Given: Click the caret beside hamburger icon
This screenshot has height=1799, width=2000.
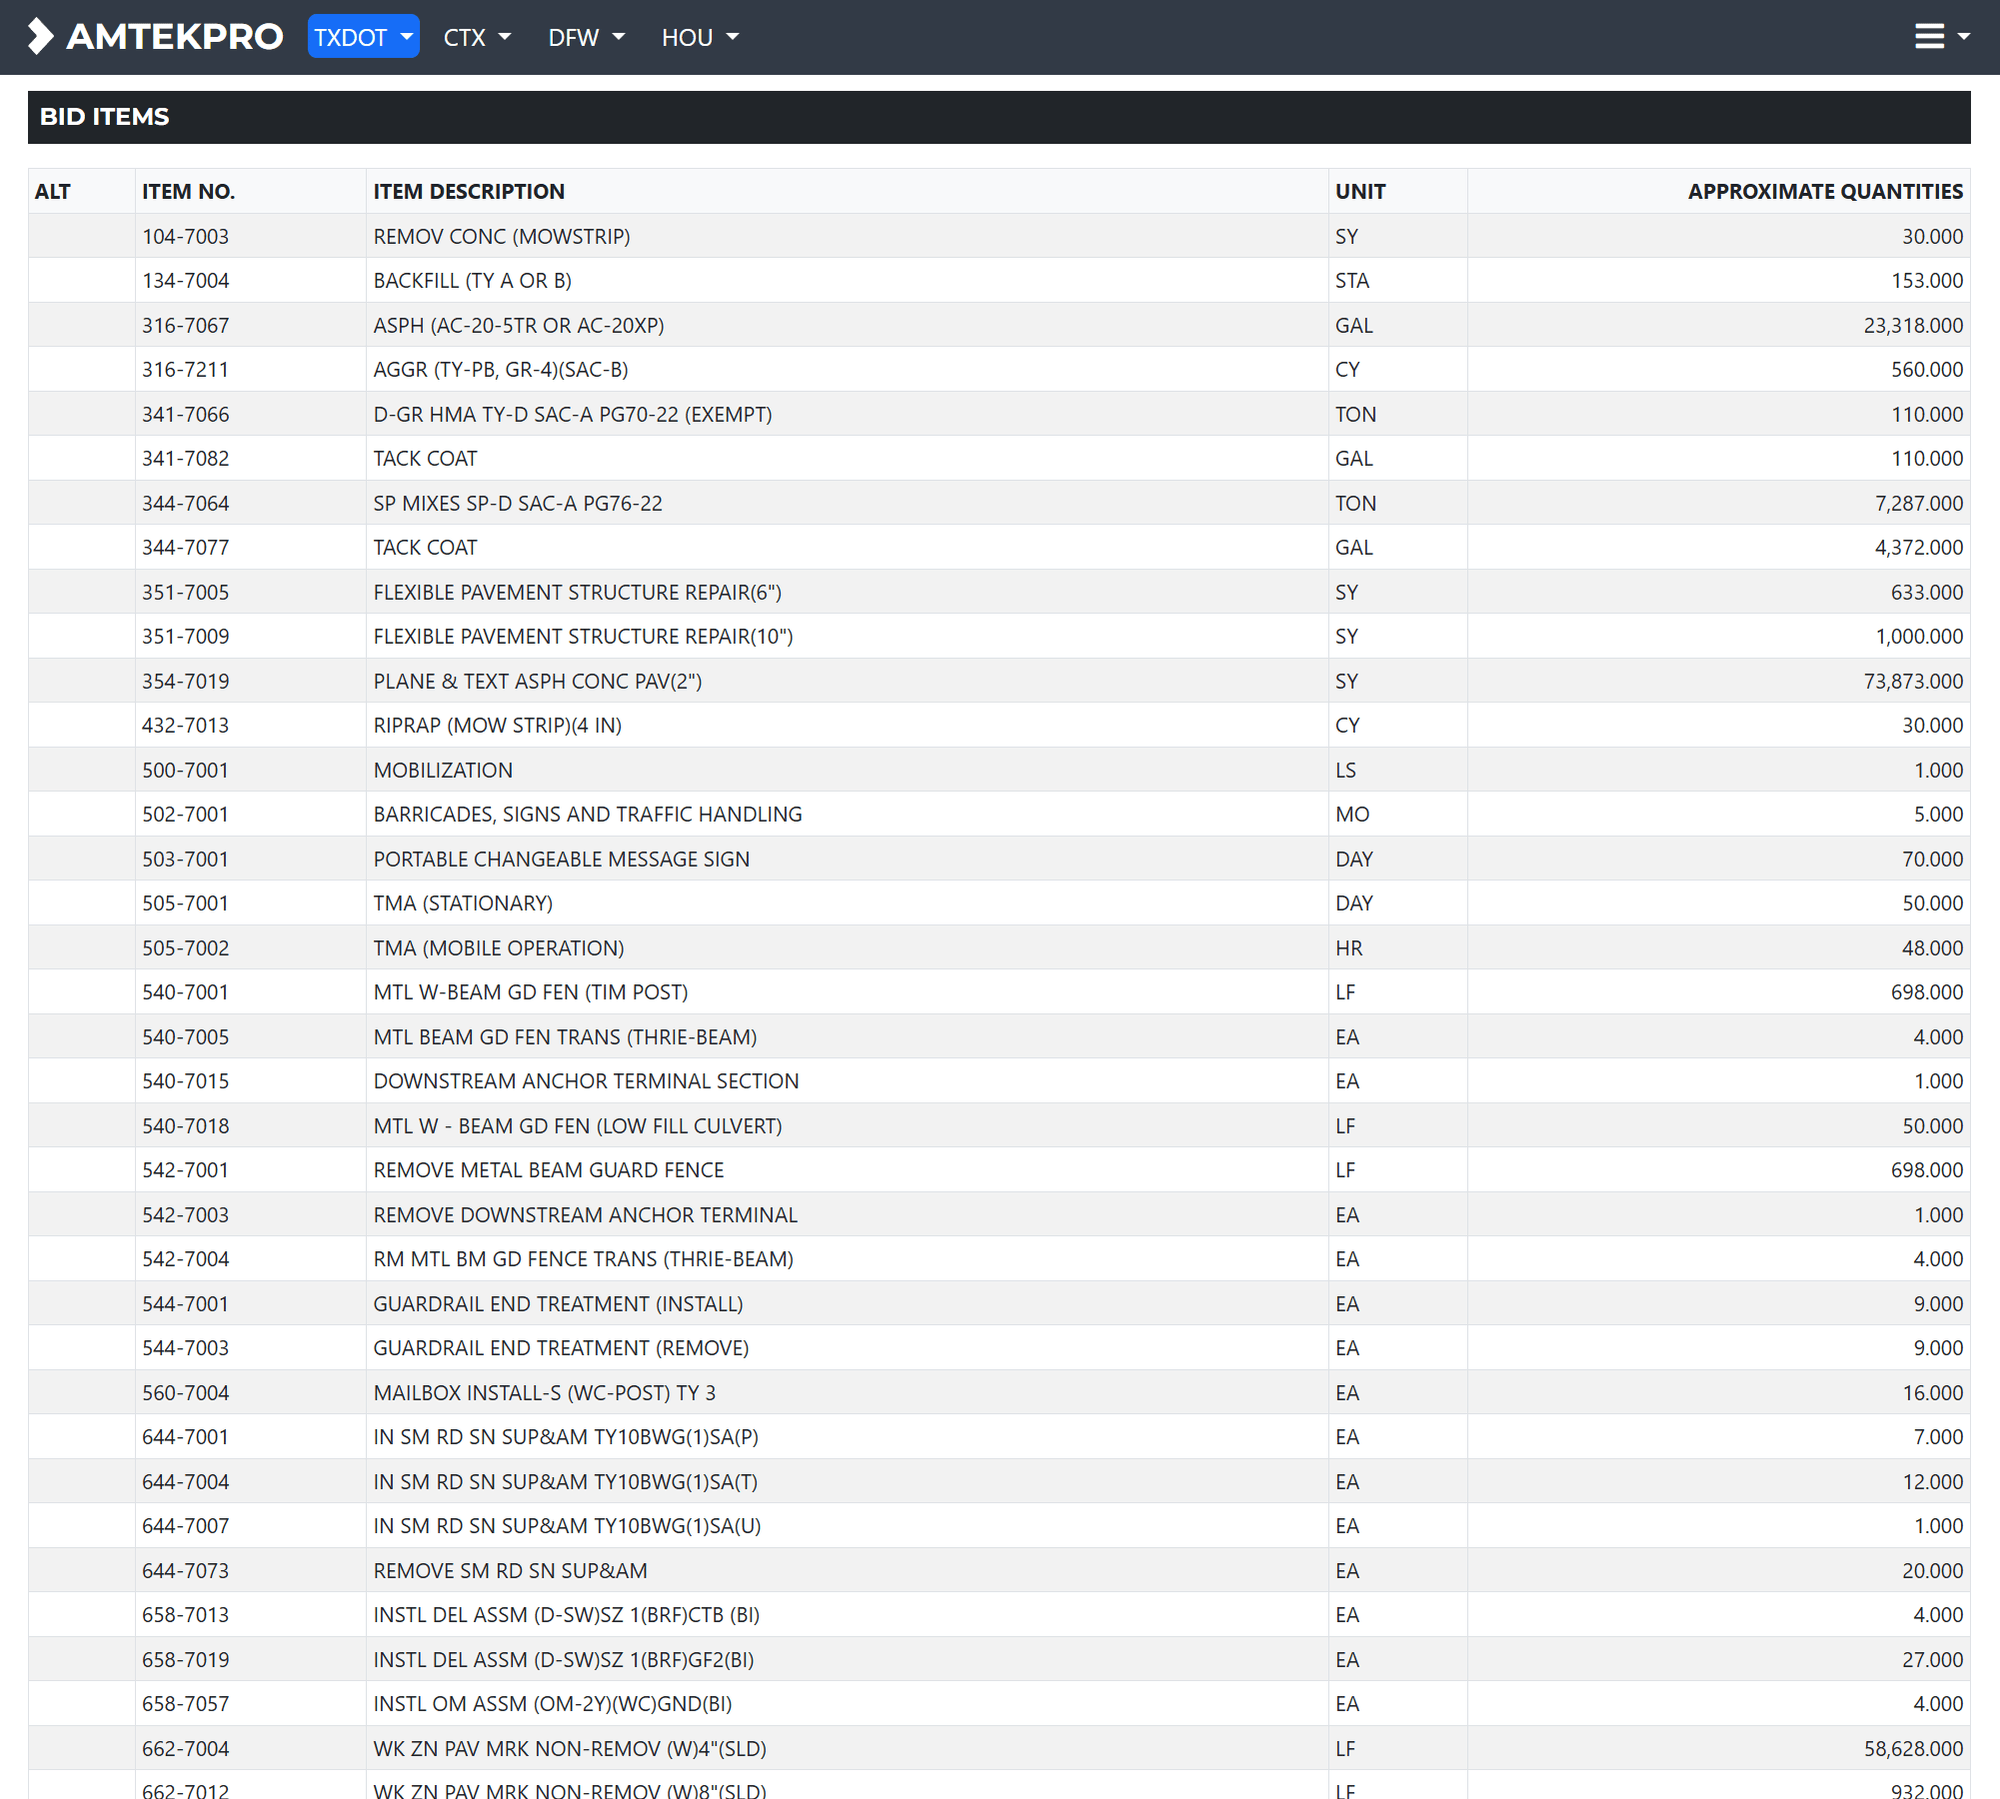Looking at the screenshot, I should pyautogui.click(x=1964, y=37).
